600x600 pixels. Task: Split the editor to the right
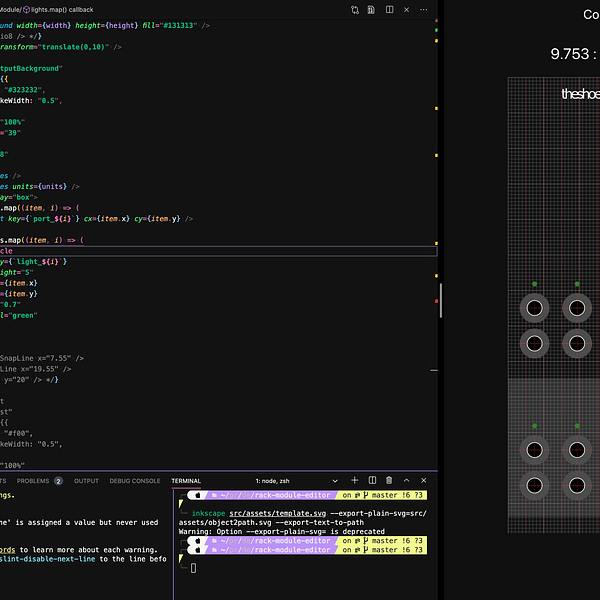pyautogui.click(x=389, y=10)
